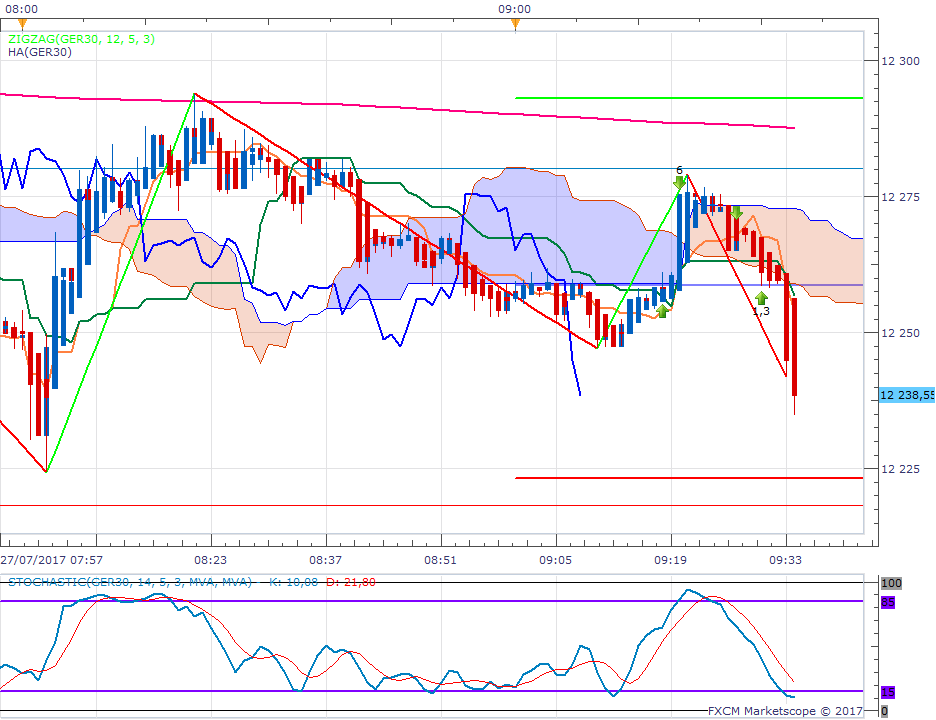The width and height of the screenshot is (936, 720).
Task: Click the orange triangle marker under 08:00
Action: (22, 24)
